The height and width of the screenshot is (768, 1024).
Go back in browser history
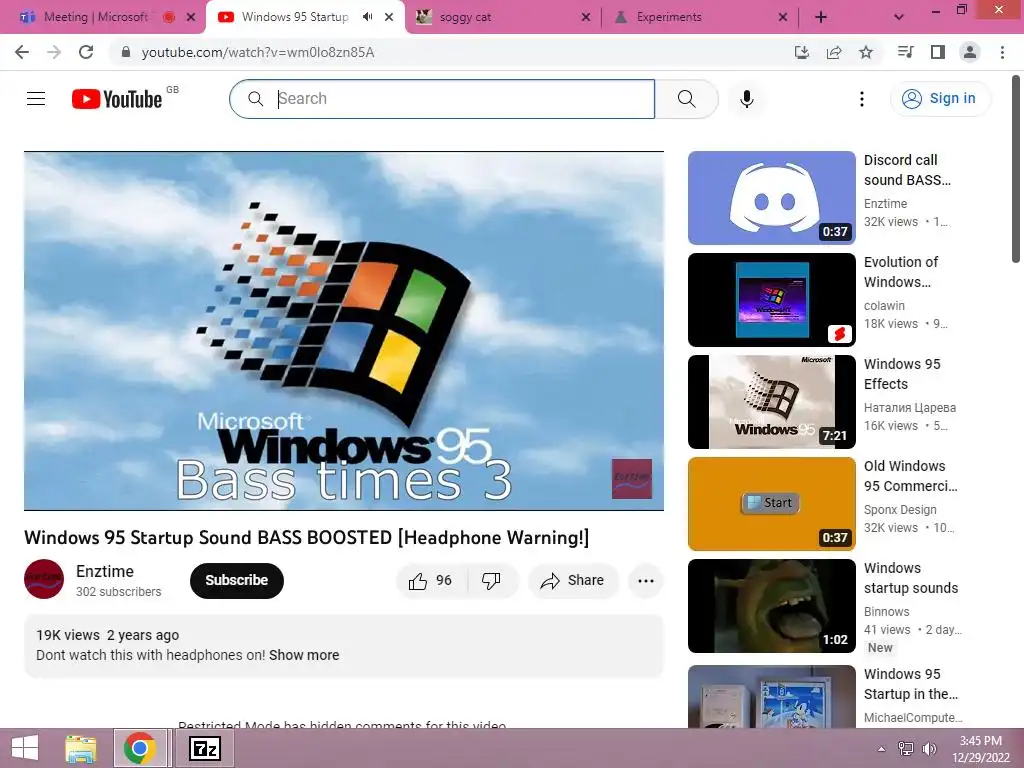(22, 52)
